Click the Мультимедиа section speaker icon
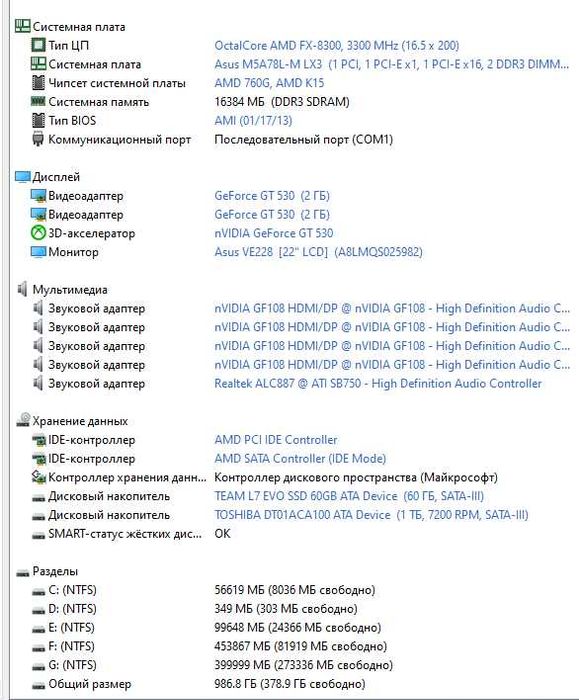The image size is (579, 700). (22, 289)
